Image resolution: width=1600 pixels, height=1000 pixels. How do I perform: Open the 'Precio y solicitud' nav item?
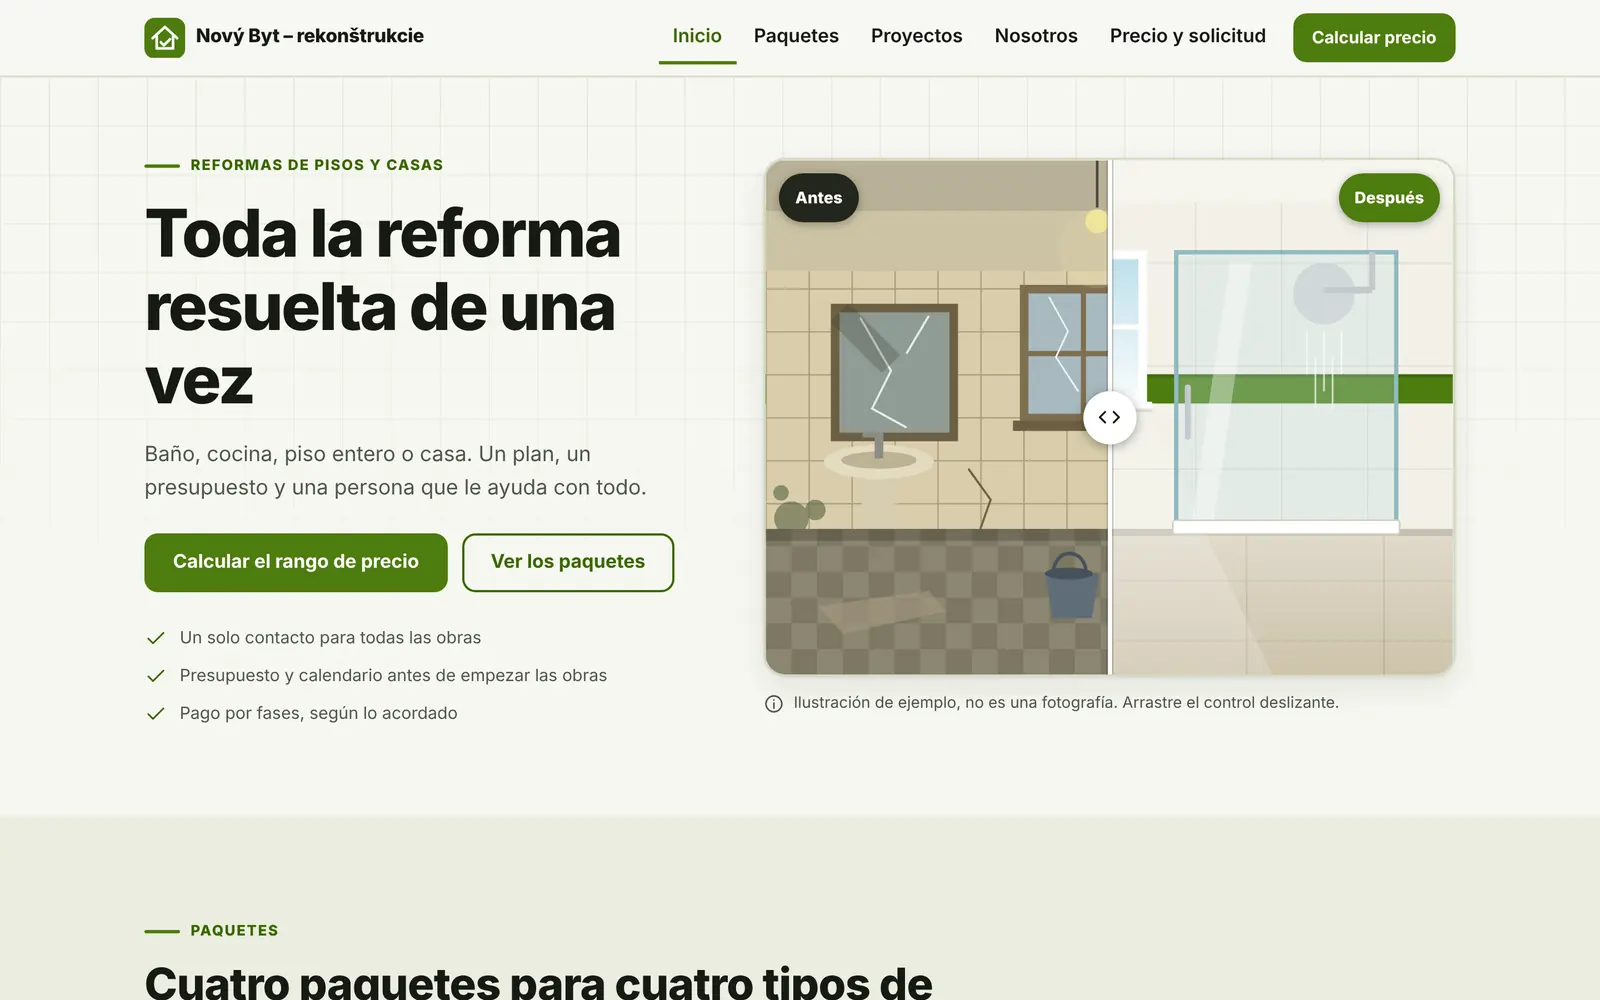click(1188, 36)
